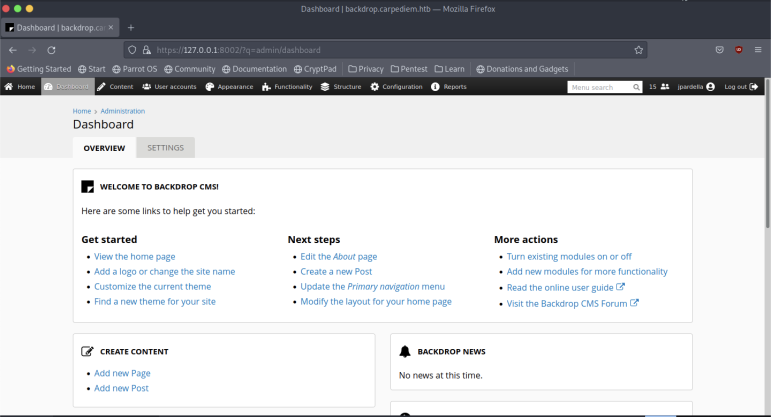771x417 pixels.
Task: Open the Appearance admin menu
Action: 229,87
